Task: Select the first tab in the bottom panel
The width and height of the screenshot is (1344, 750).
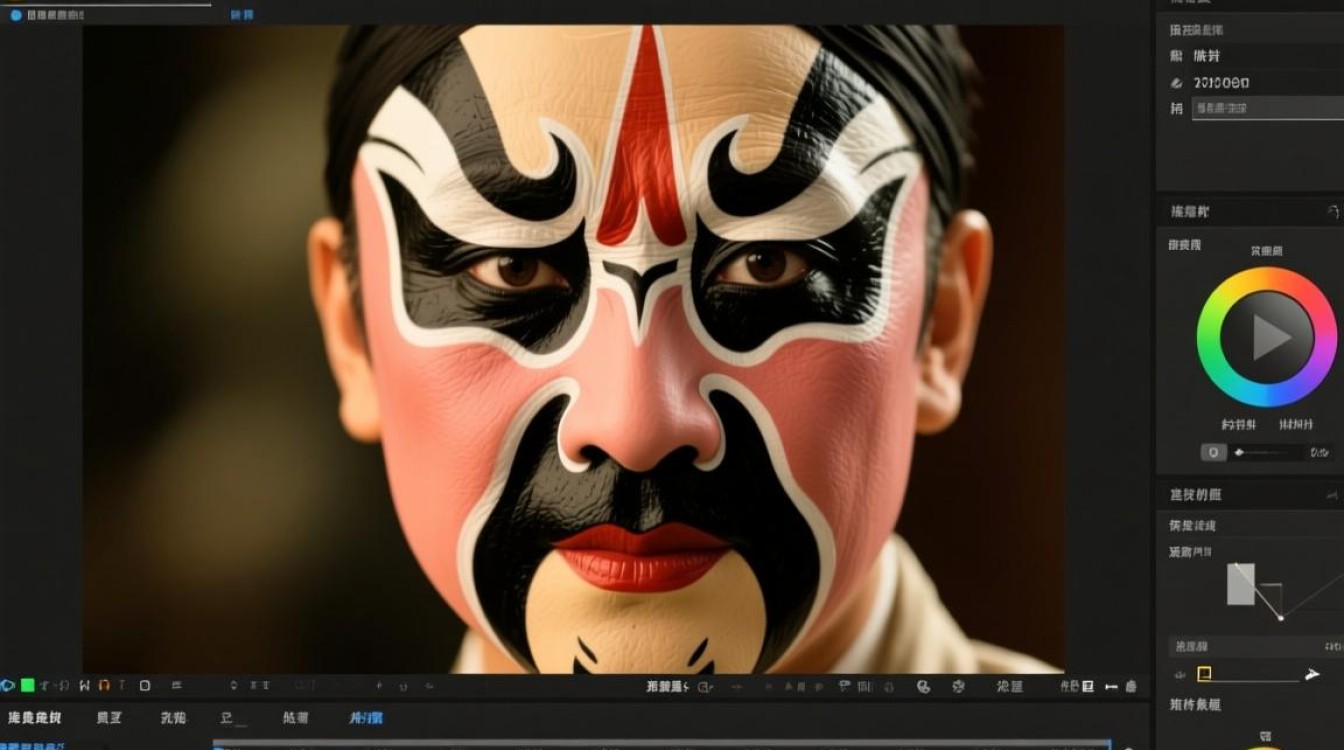Action: 34,718
